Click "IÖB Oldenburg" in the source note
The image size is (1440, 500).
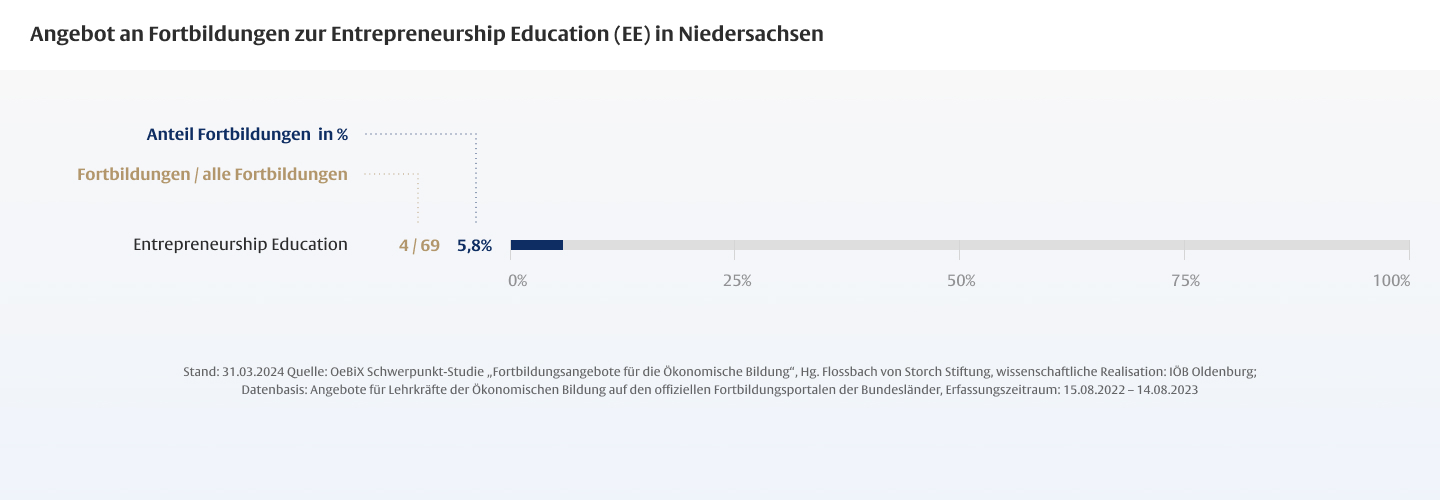point(1209,371)
